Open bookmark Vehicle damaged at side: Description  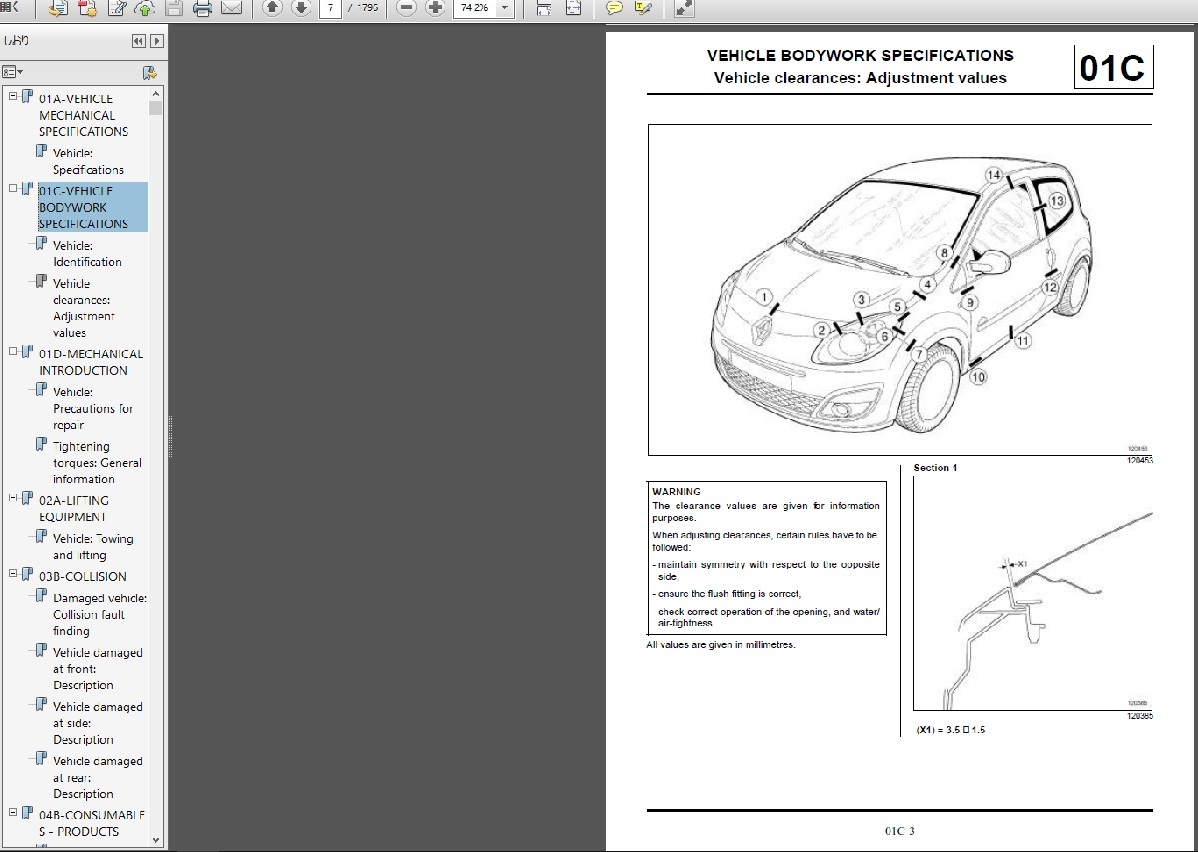pos(97,723)
